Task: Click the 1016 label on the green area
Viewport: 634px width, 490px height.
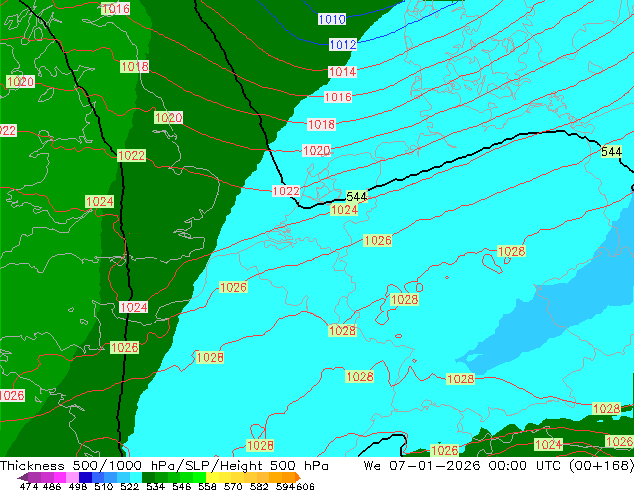Action: 116,8
